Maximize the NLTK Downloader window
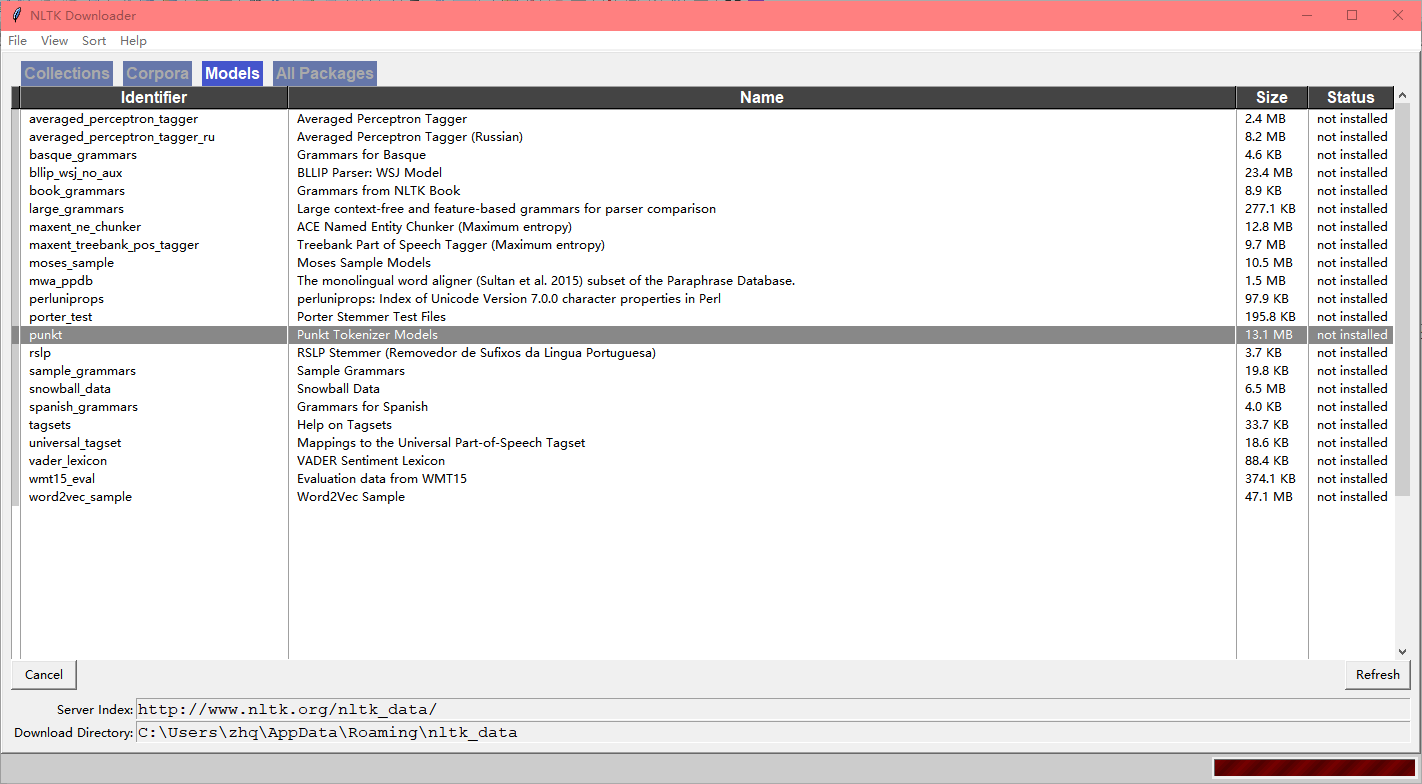 click(x=1352, y=15)
